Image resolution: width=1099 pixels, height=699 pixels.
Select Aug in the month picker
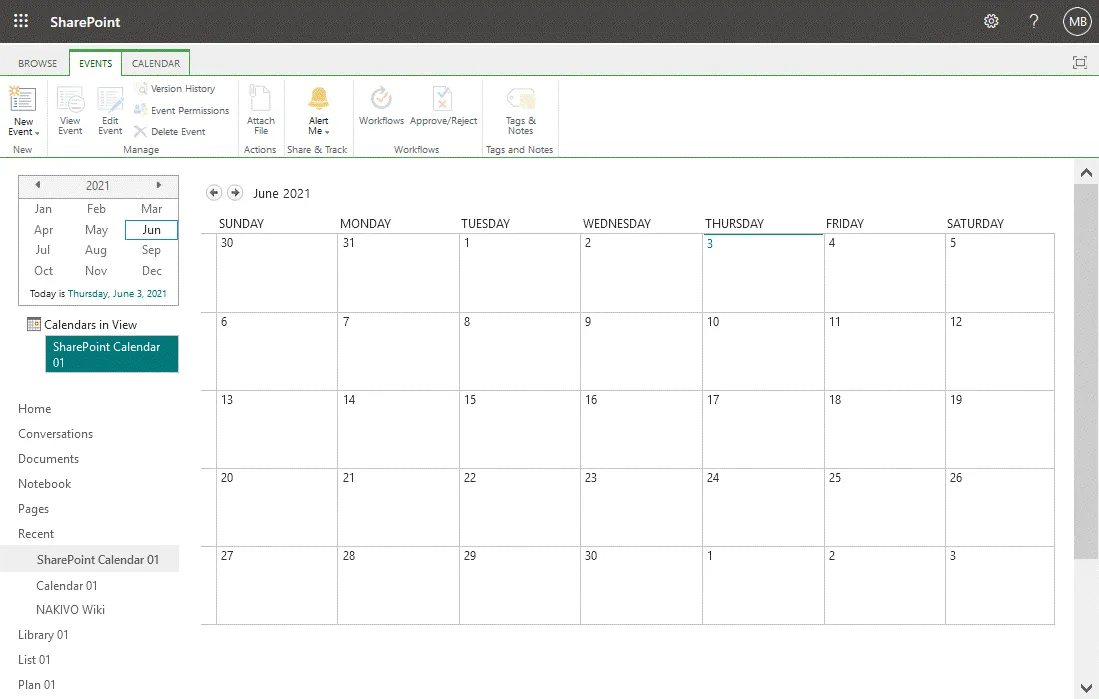coord(96,250)
